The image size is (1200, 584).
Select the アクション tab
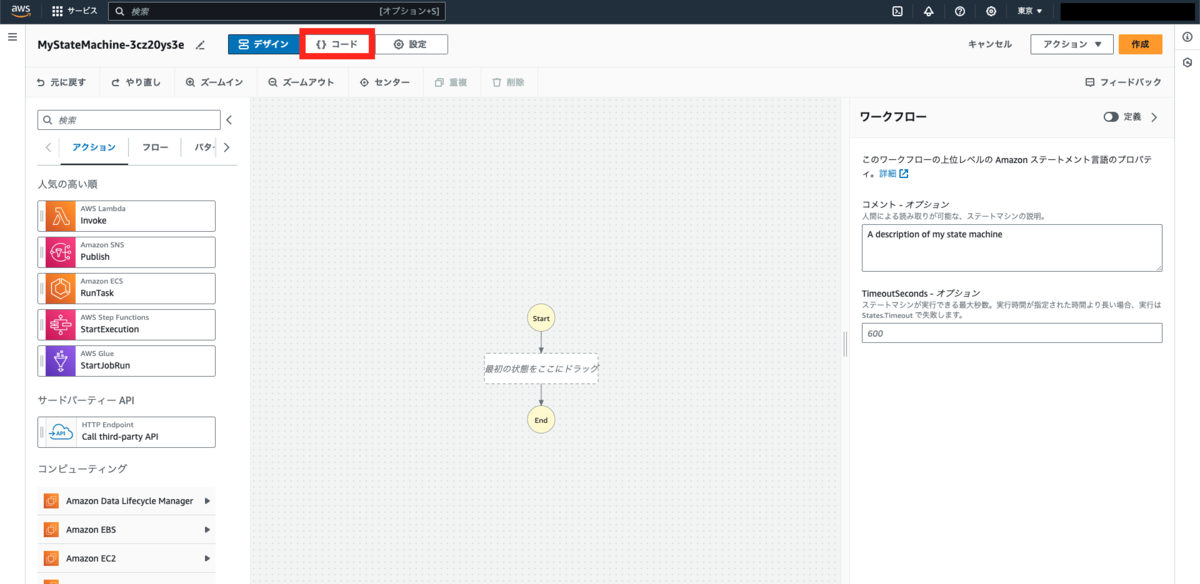click(x=94, y=147)
